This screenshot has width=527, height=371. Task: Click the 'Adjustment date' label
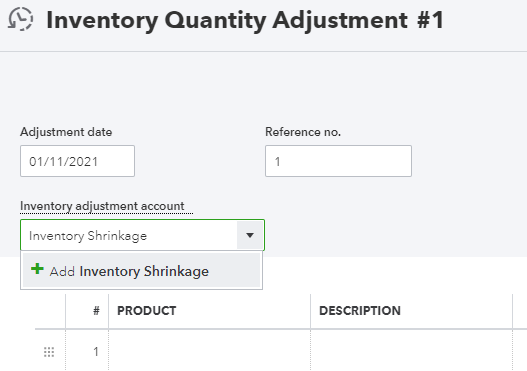pyautogui.click(x=66, y=132)
